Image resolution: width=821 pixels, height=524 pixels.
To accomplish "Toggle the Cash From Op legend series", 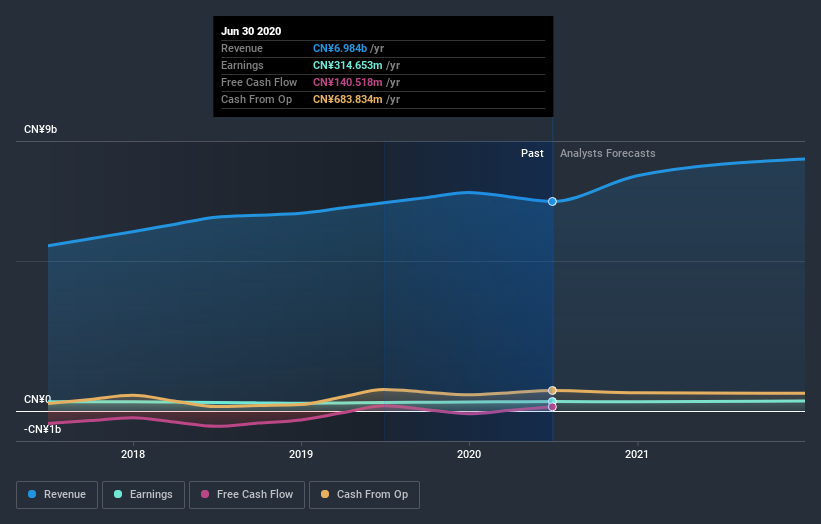I will (x=364, y=495).
